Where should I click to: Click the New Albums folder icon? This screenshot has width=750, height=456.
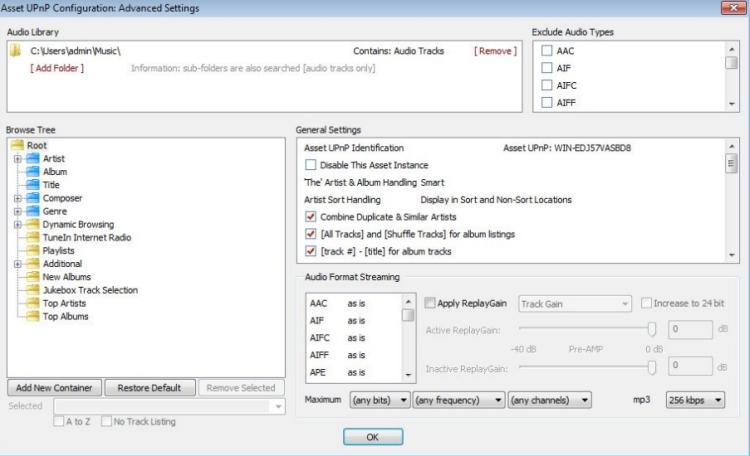tap(33, 277)
